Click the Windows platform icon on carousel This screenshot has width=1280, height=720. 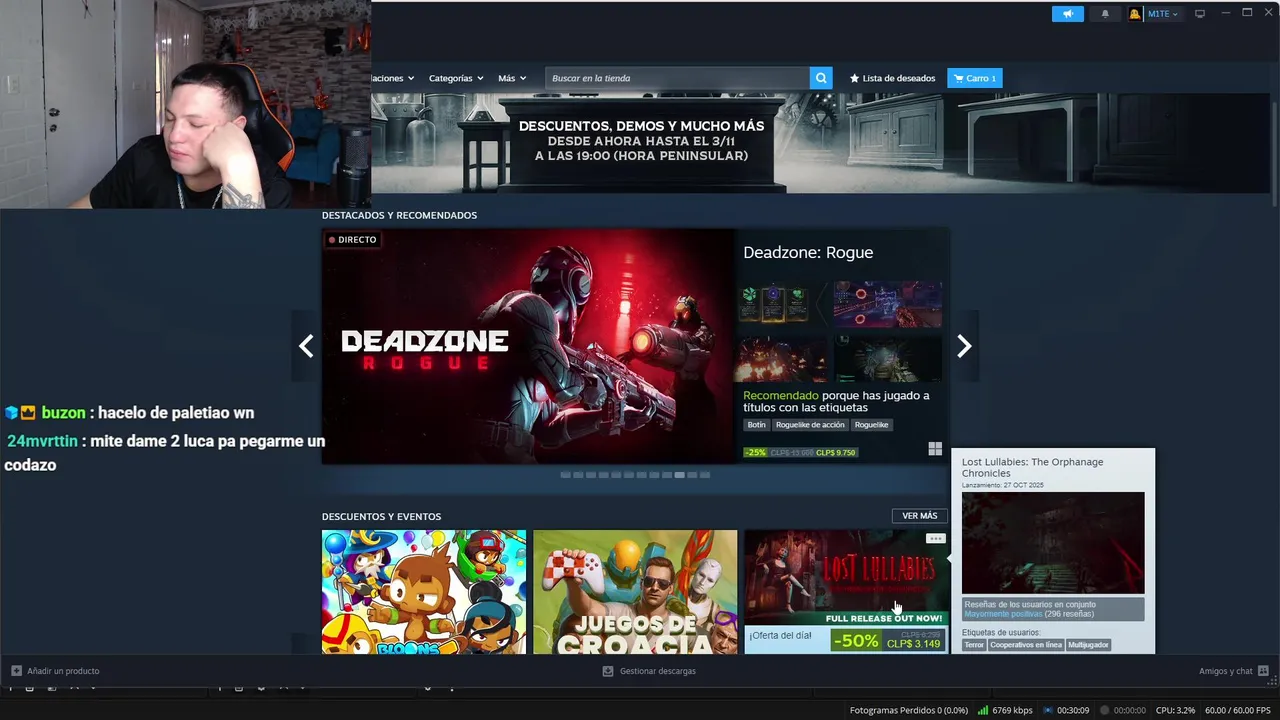click(935, 449)
